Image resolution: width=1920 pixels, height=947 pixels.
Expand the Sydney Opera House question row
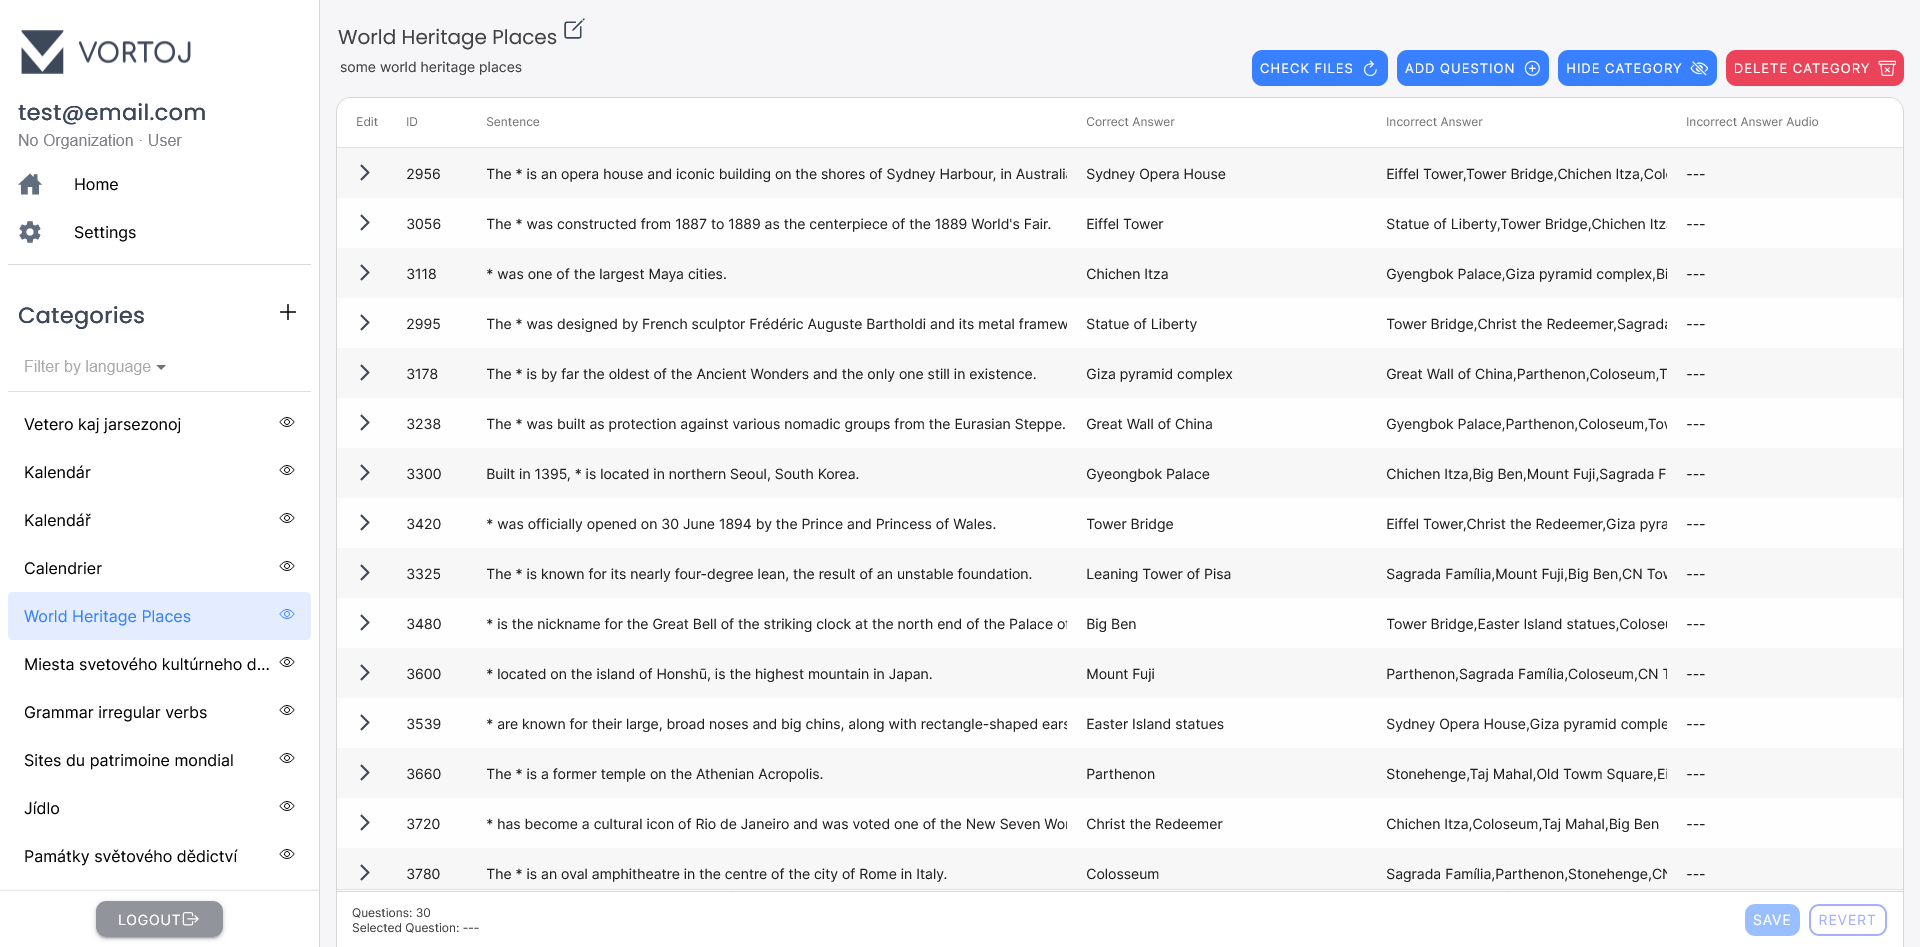(365, 173)
